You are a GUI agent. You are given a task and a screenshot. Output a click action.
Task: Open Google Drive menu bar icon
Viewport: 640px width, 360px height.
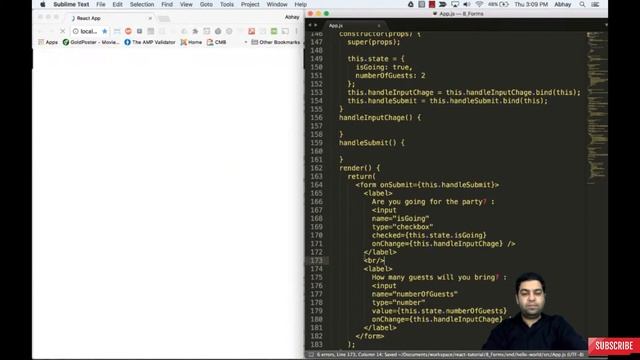point(411,4)
